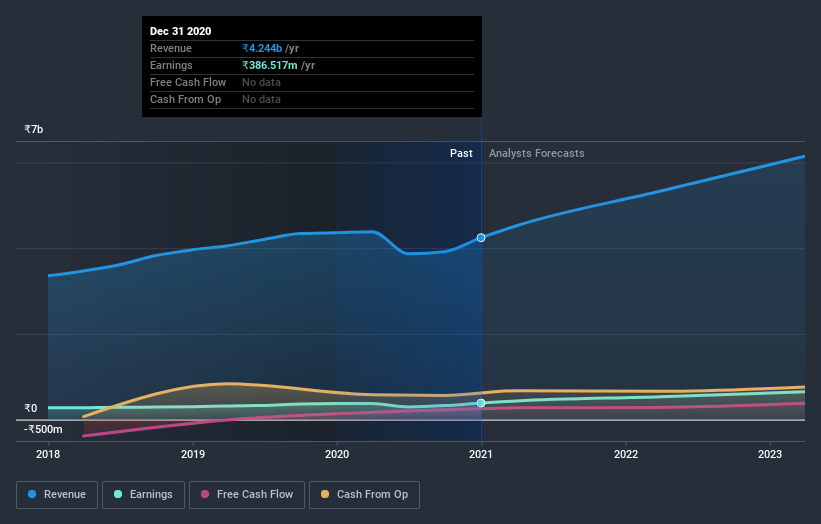This screenshot has height=524, width=821.
Task: Click the 2019 x-axis label
Action: coord(193,454)
